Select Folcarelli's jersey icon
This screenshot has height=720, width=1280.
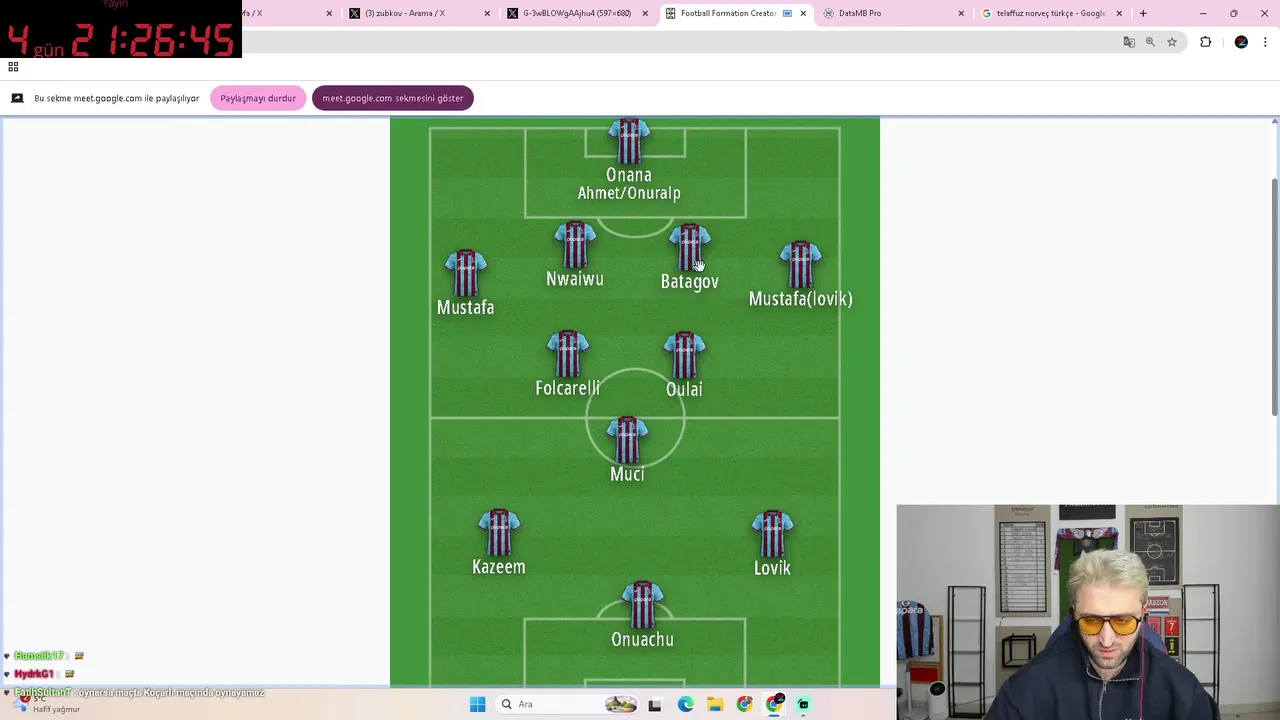(x=568, y=354)
